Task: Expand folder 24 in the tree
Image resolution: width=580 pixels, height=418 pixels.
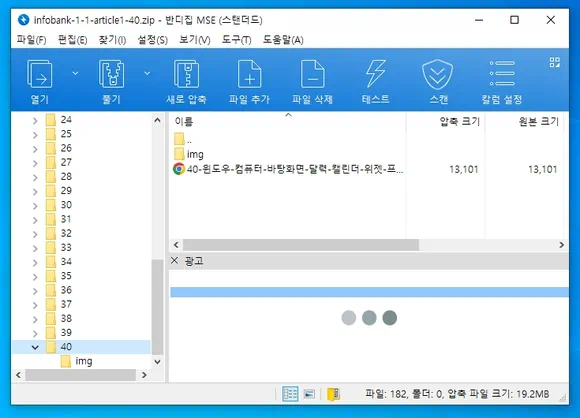Action: (x=35, y=120)
